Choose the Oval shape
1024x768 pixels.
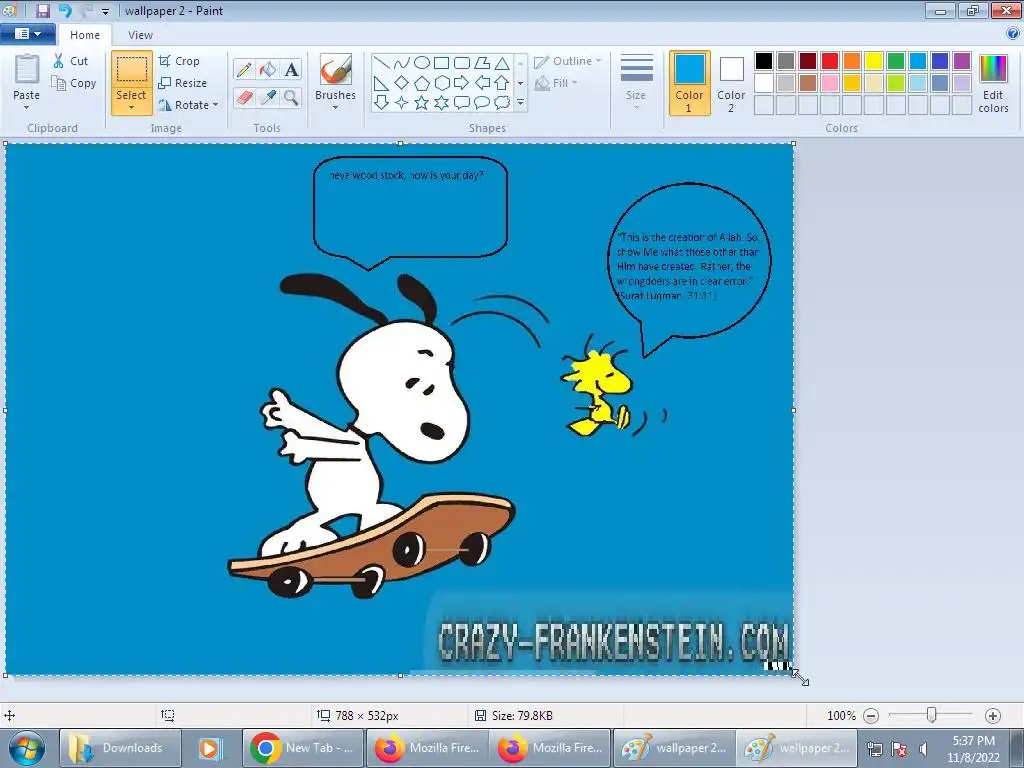(422, 63)
